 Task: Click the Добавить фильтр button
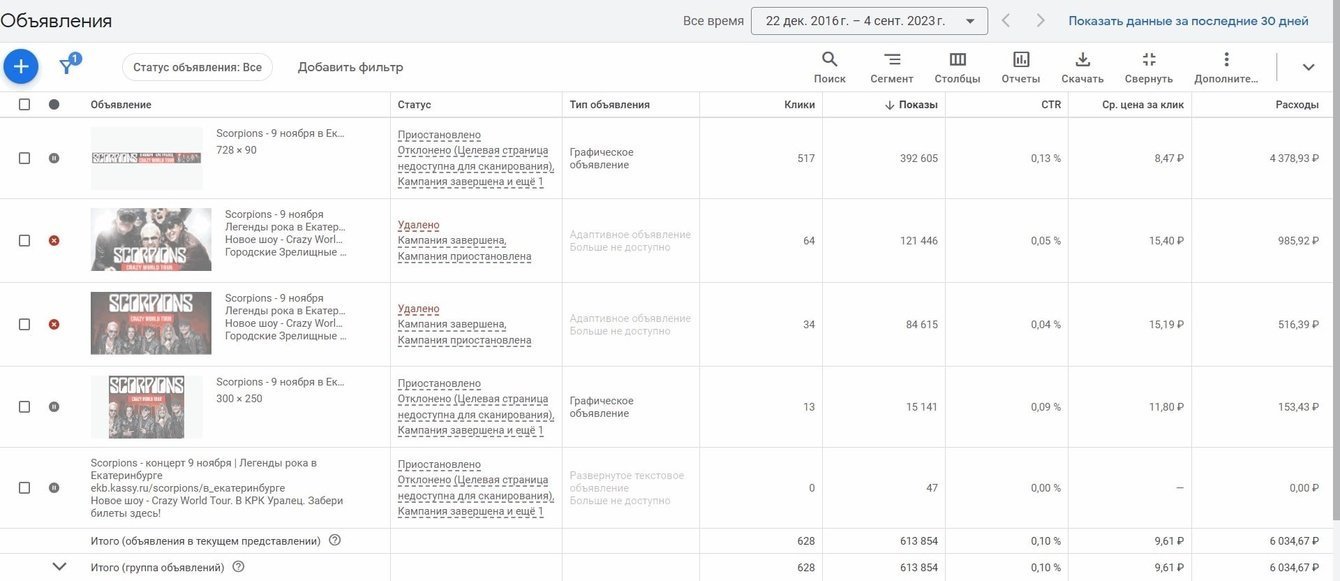tap(350, 67)
